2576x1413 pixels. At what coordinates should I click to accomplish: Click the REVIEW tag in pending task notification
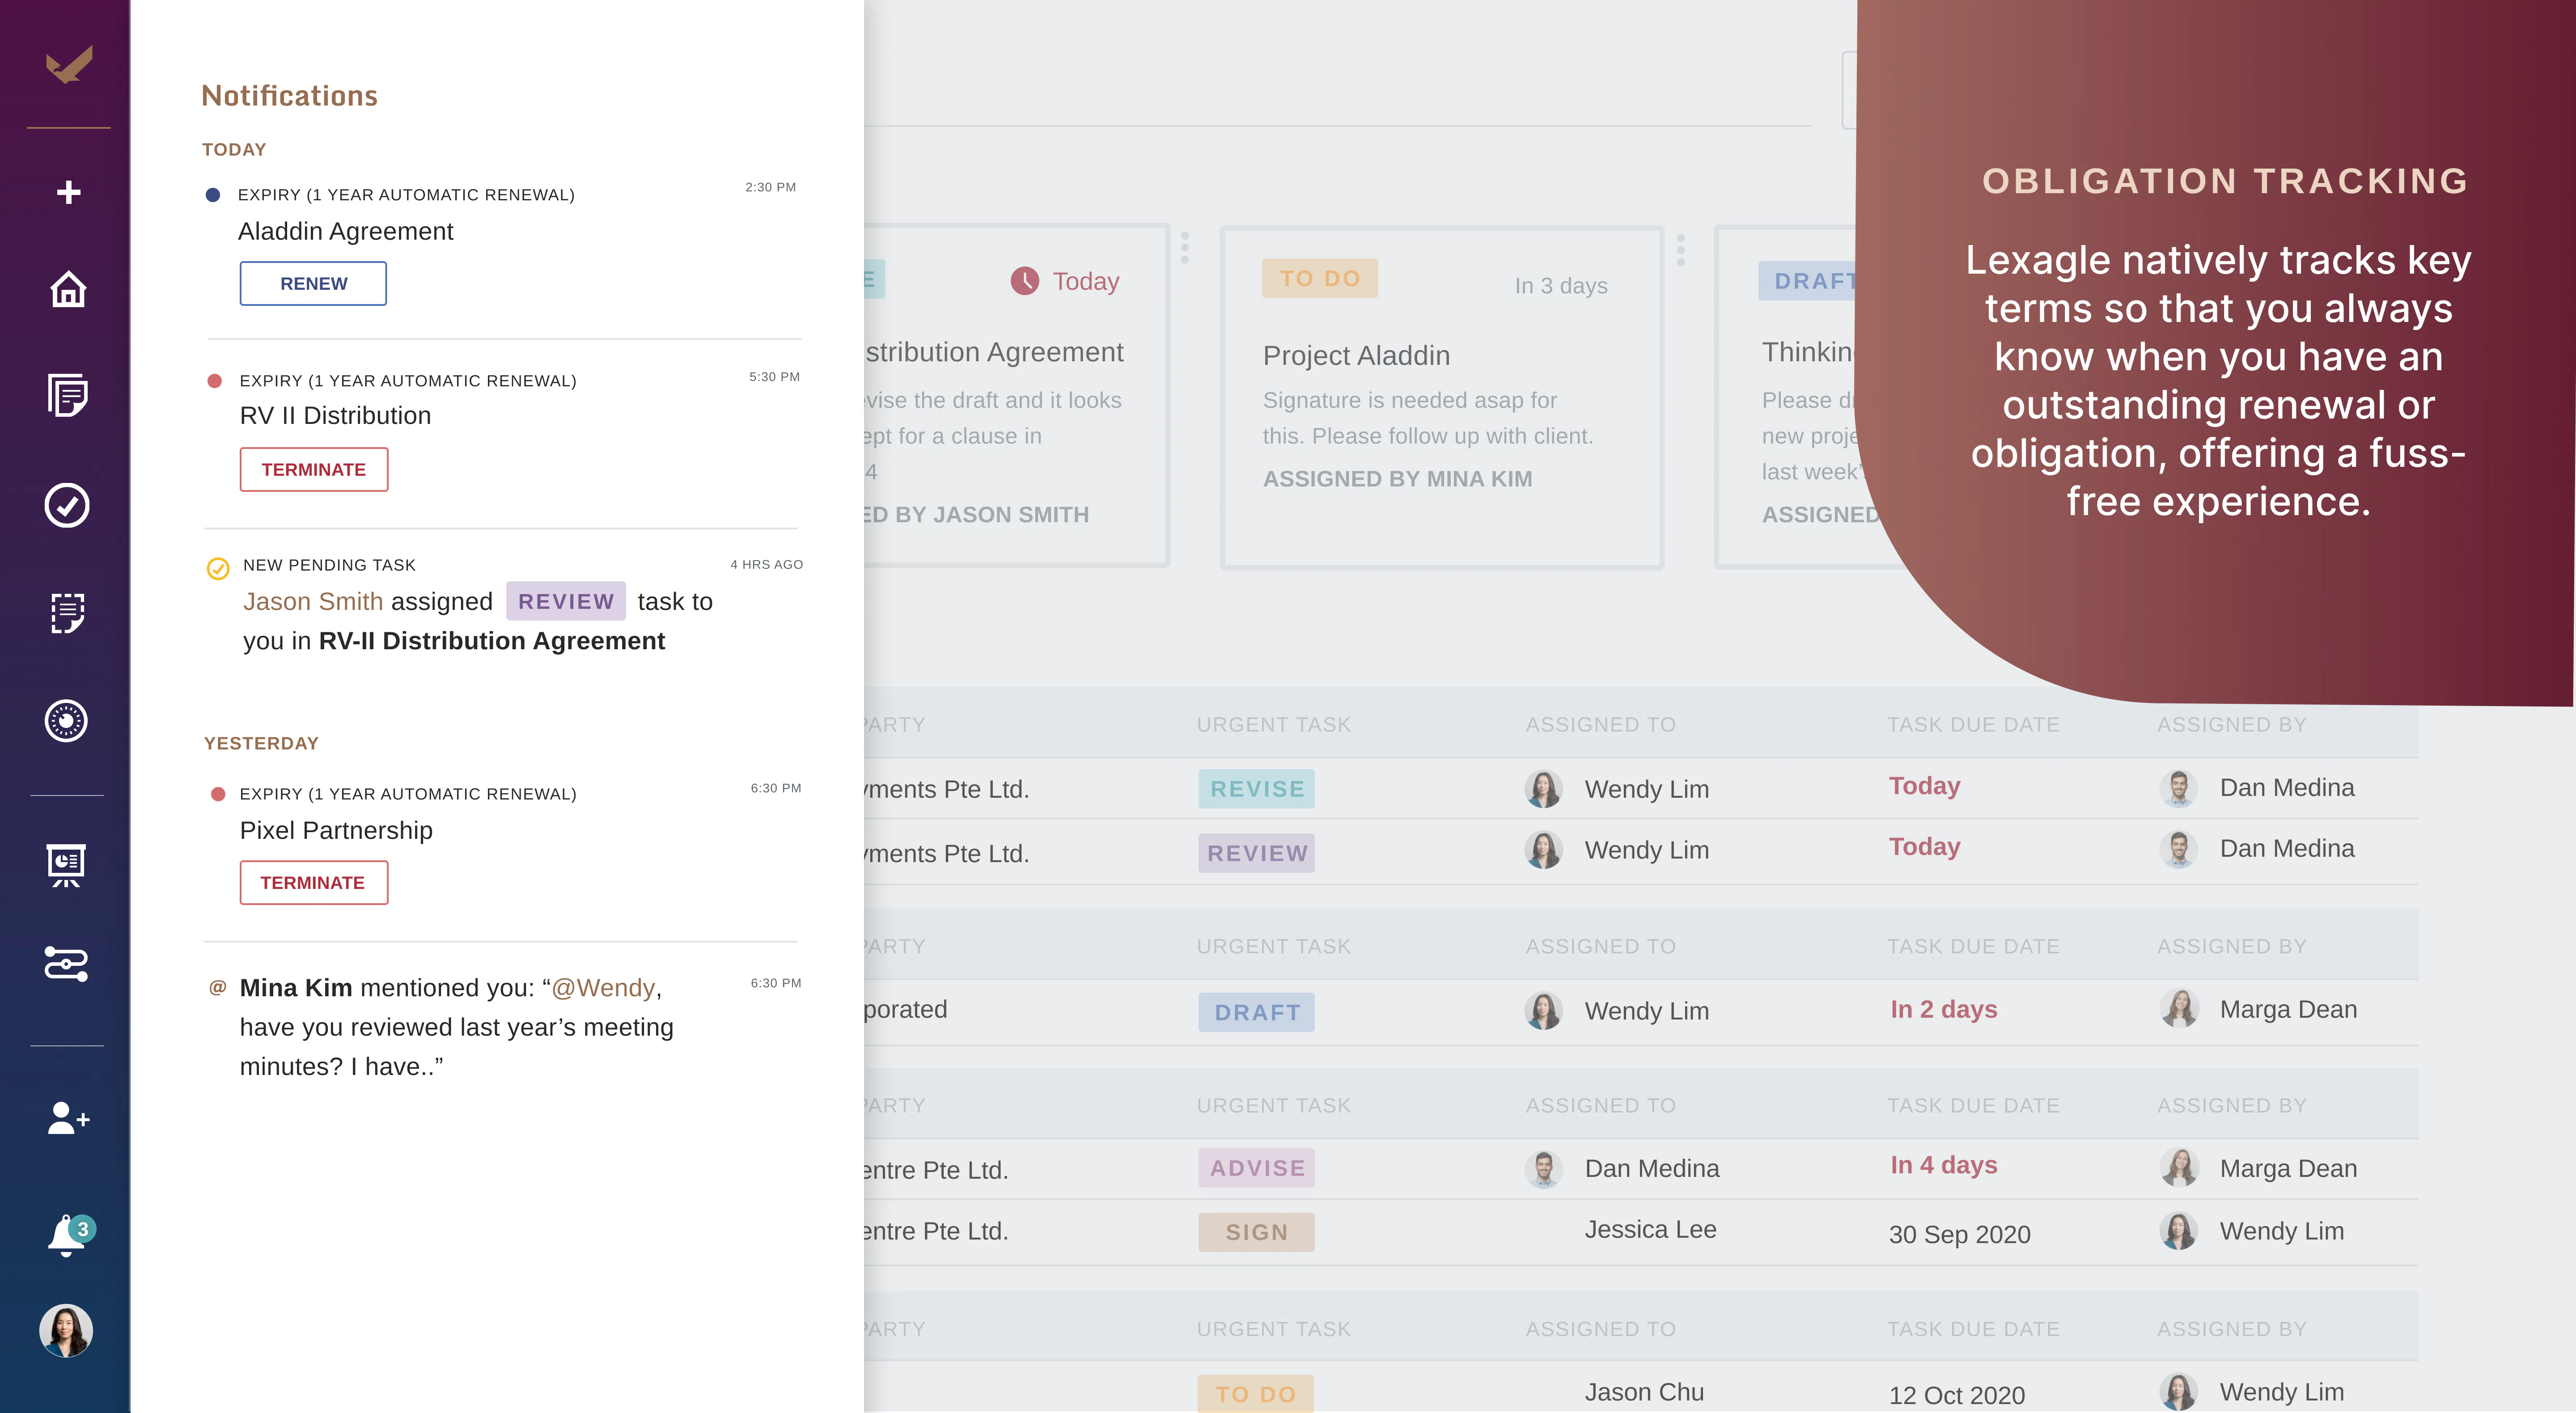pyautogui.click(x=566, y=601)
